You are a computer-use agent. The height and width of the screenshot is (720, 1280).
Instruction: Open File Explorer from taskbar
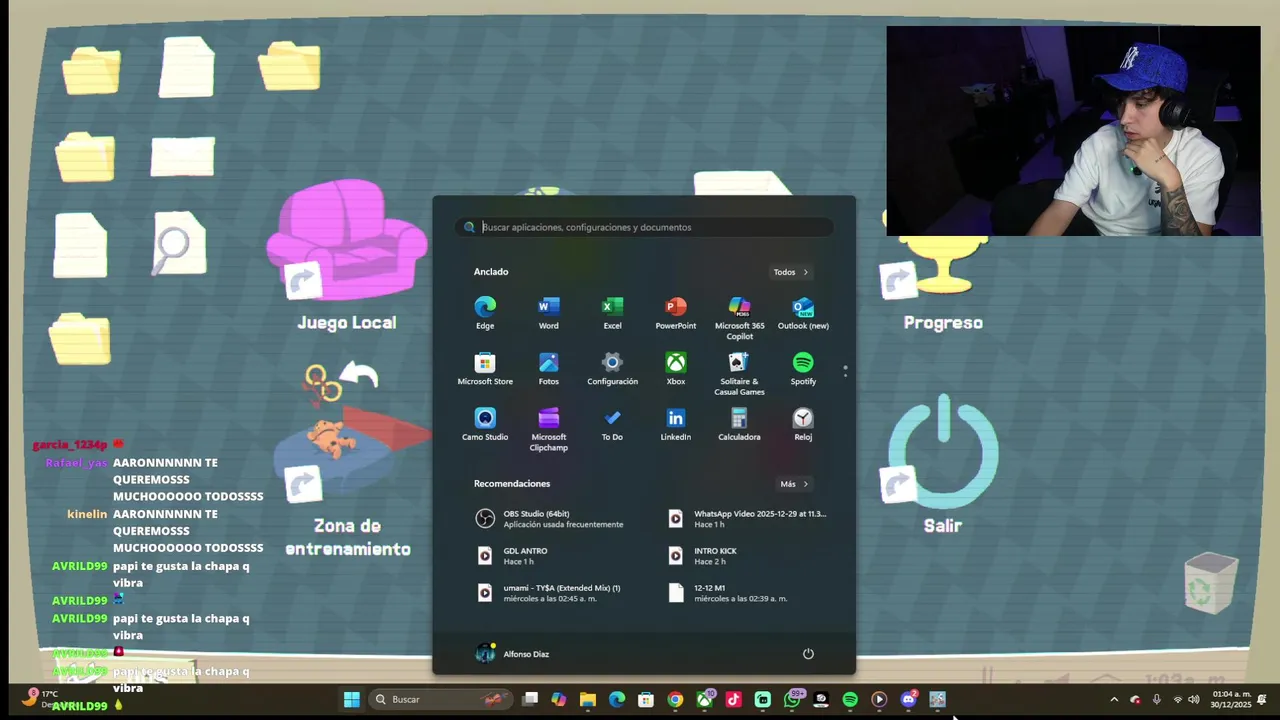click(x=588, y=700)
